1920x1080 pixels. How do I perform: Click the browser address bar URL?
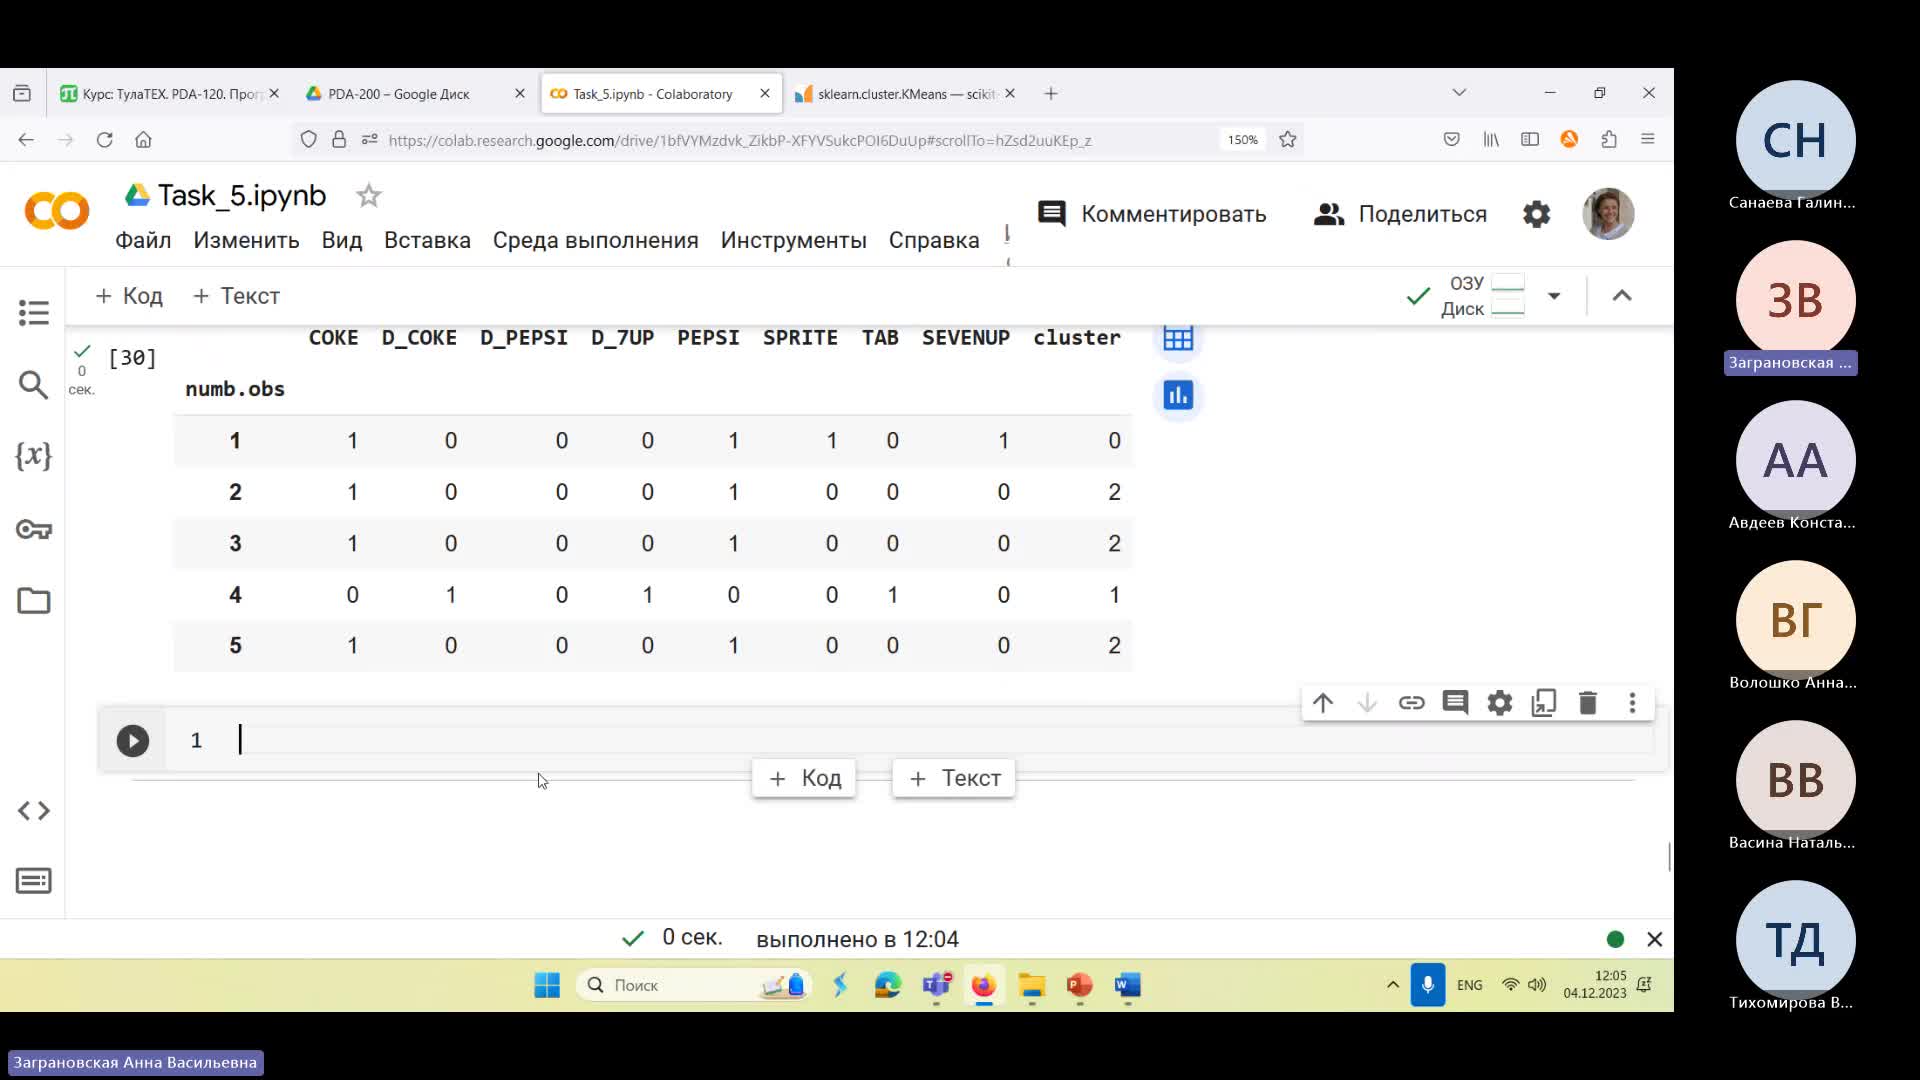coord(740,140)
